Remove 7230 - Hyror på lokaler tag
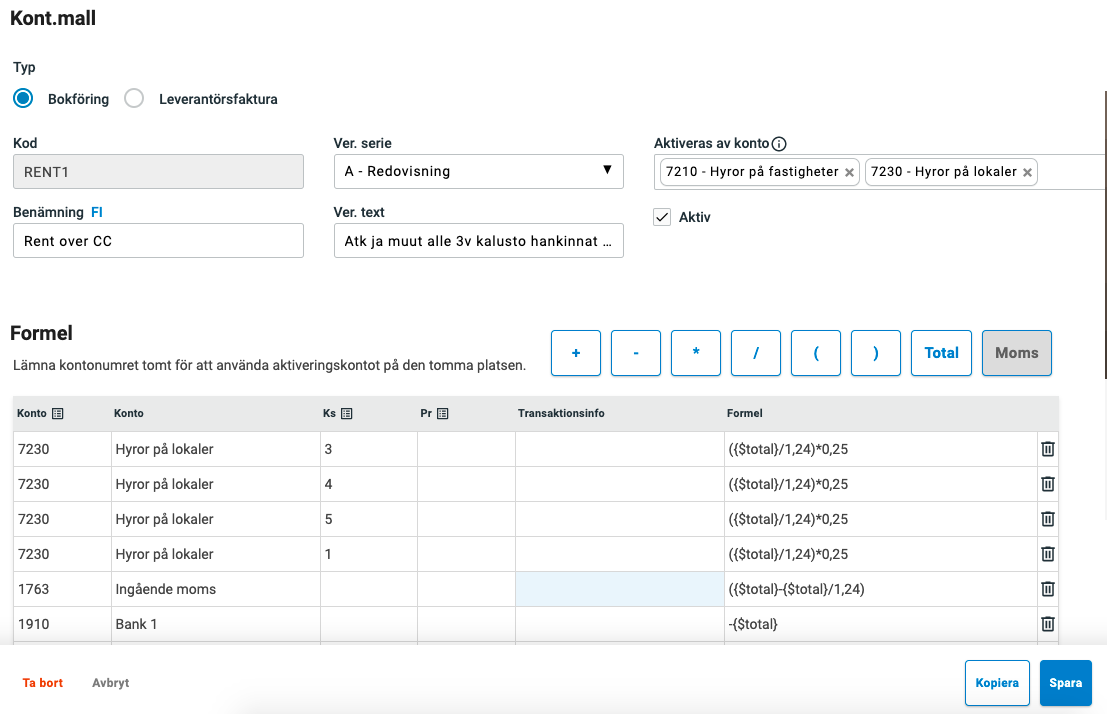 [1027, 172]
